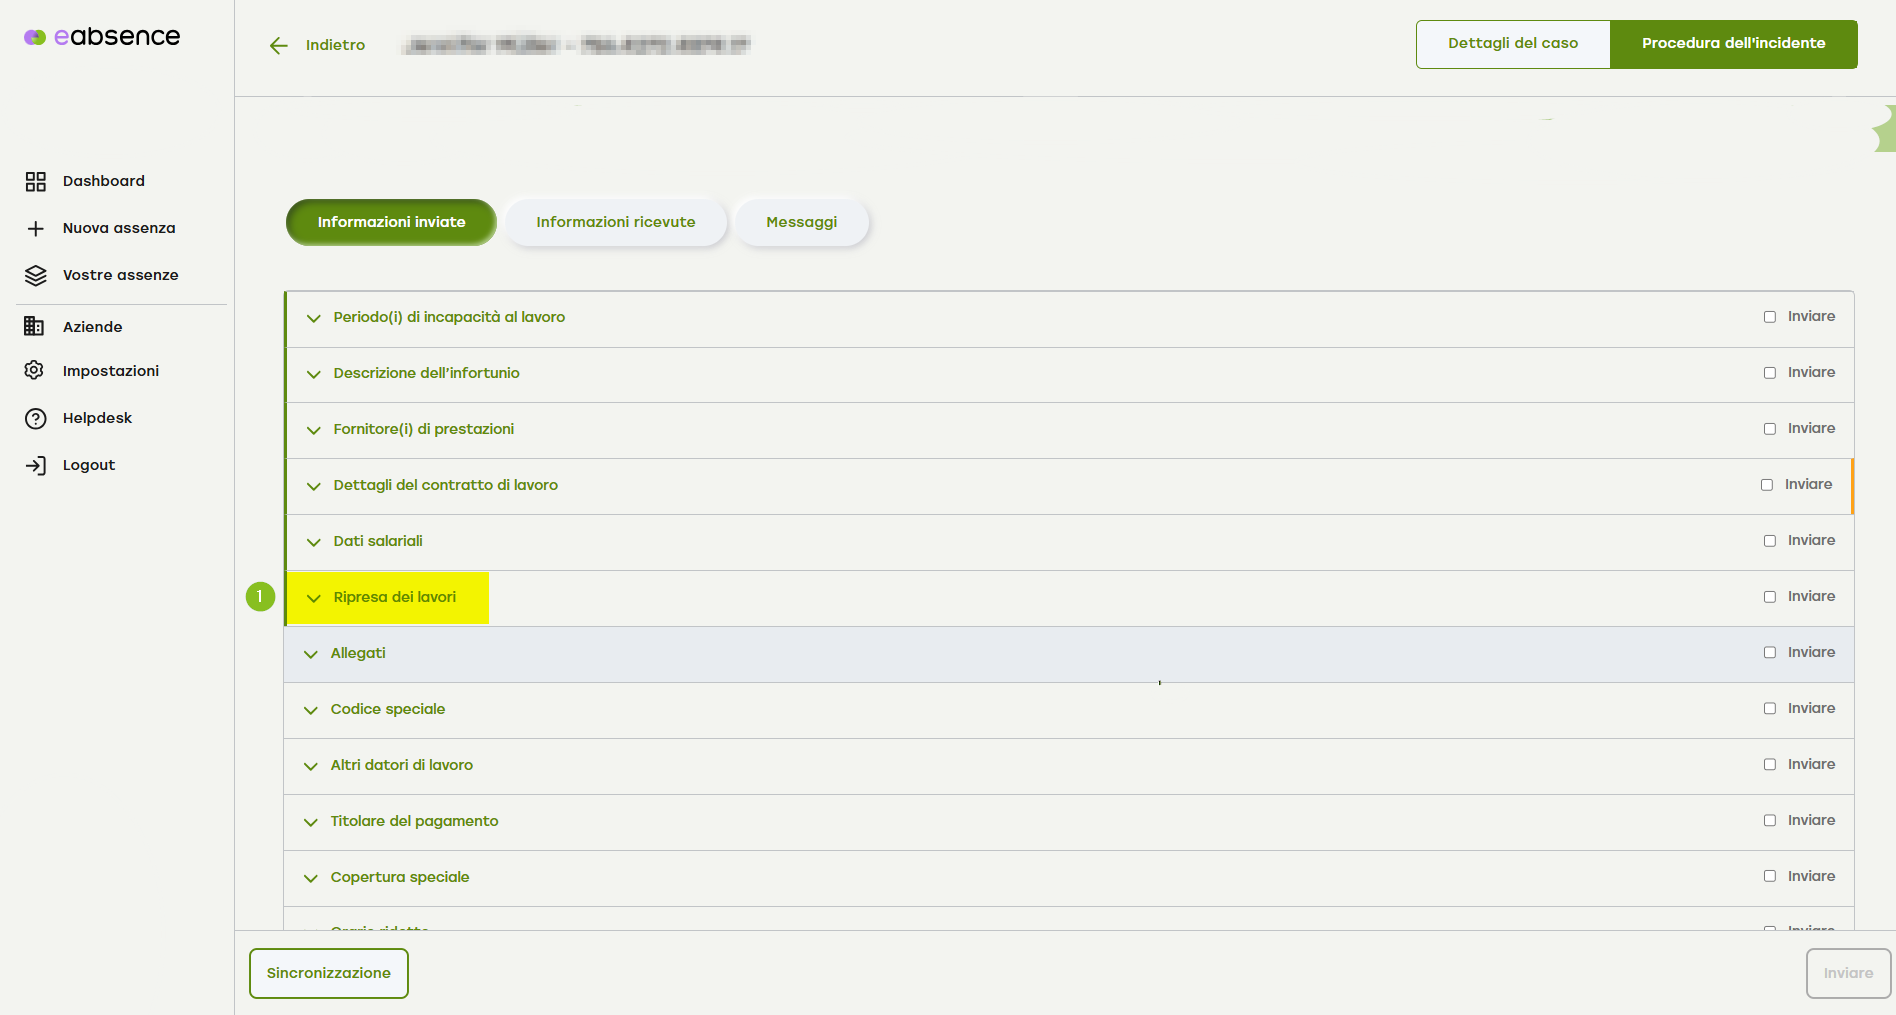Viewport: 1896px width, 1015px height.
Task: Open Helpdesk menu item
Action: [98, 418]
